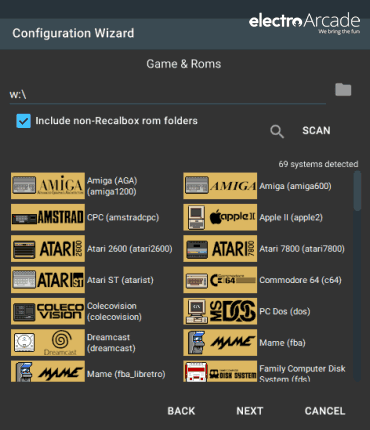
Task: Select the Famicom Disk System logo
Action: click(220, 371)
